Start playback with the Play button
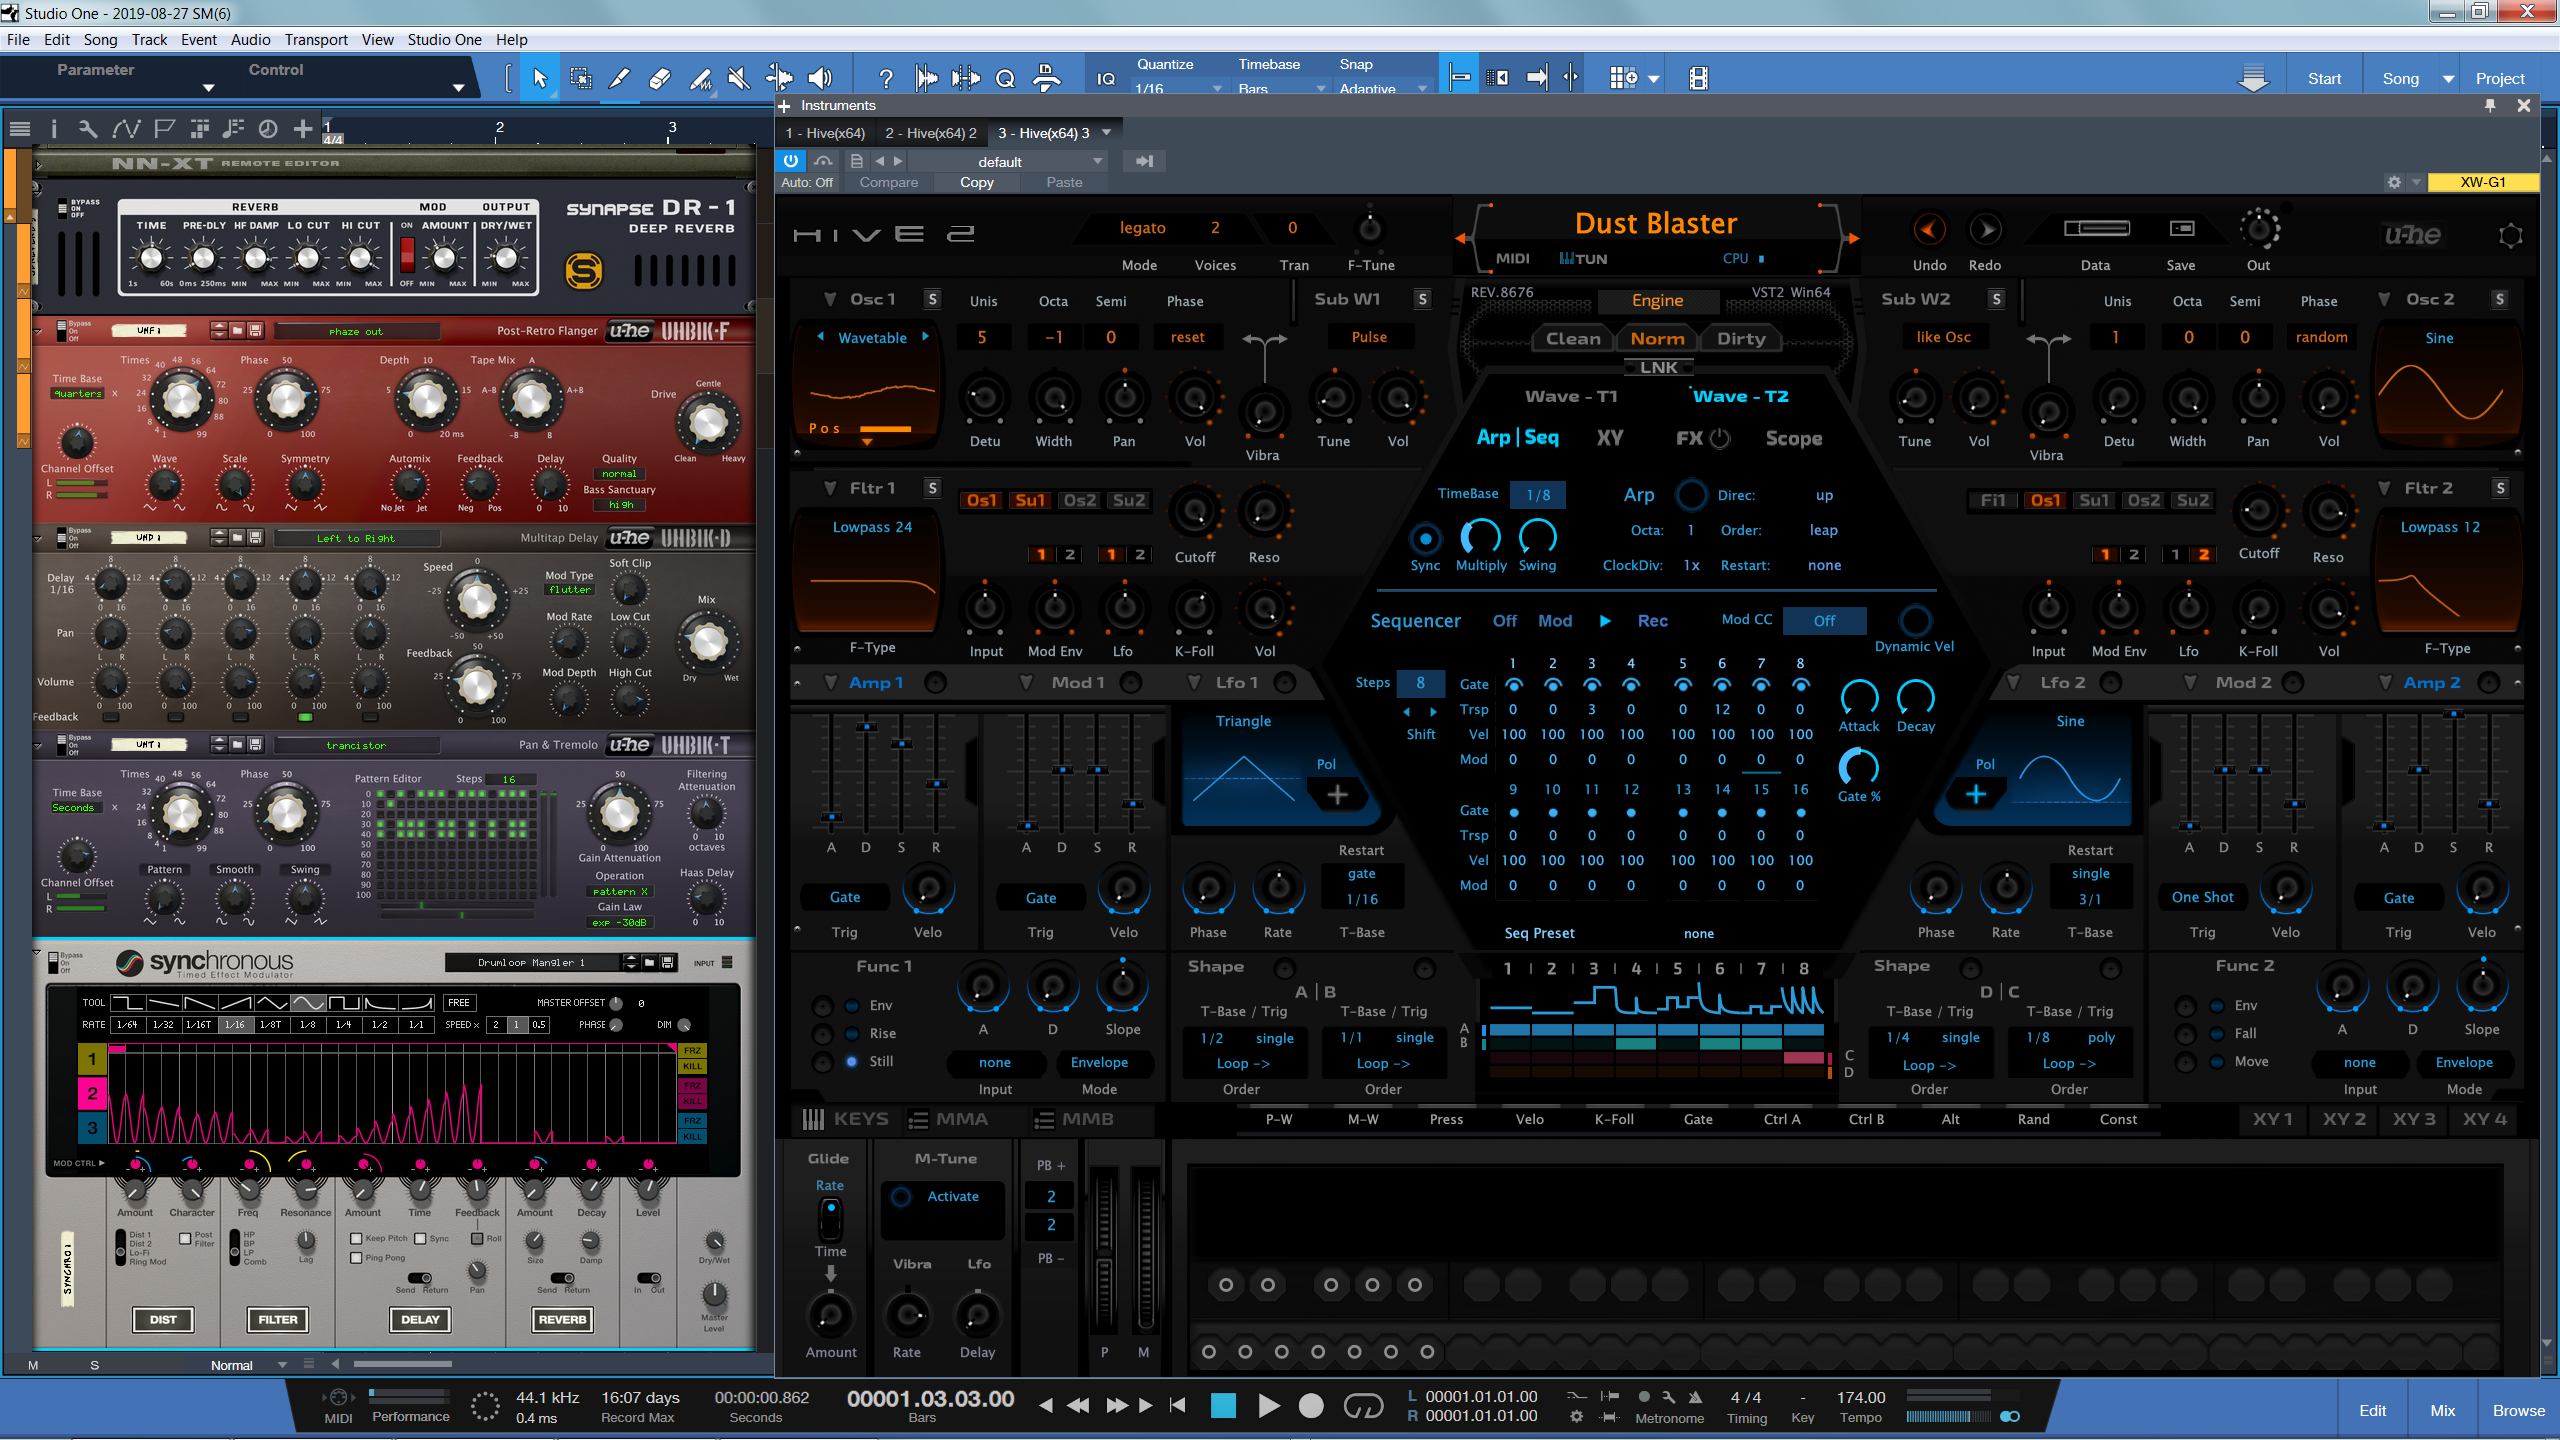Screen dimensions: 2560x1440 pos(1268,1406)
